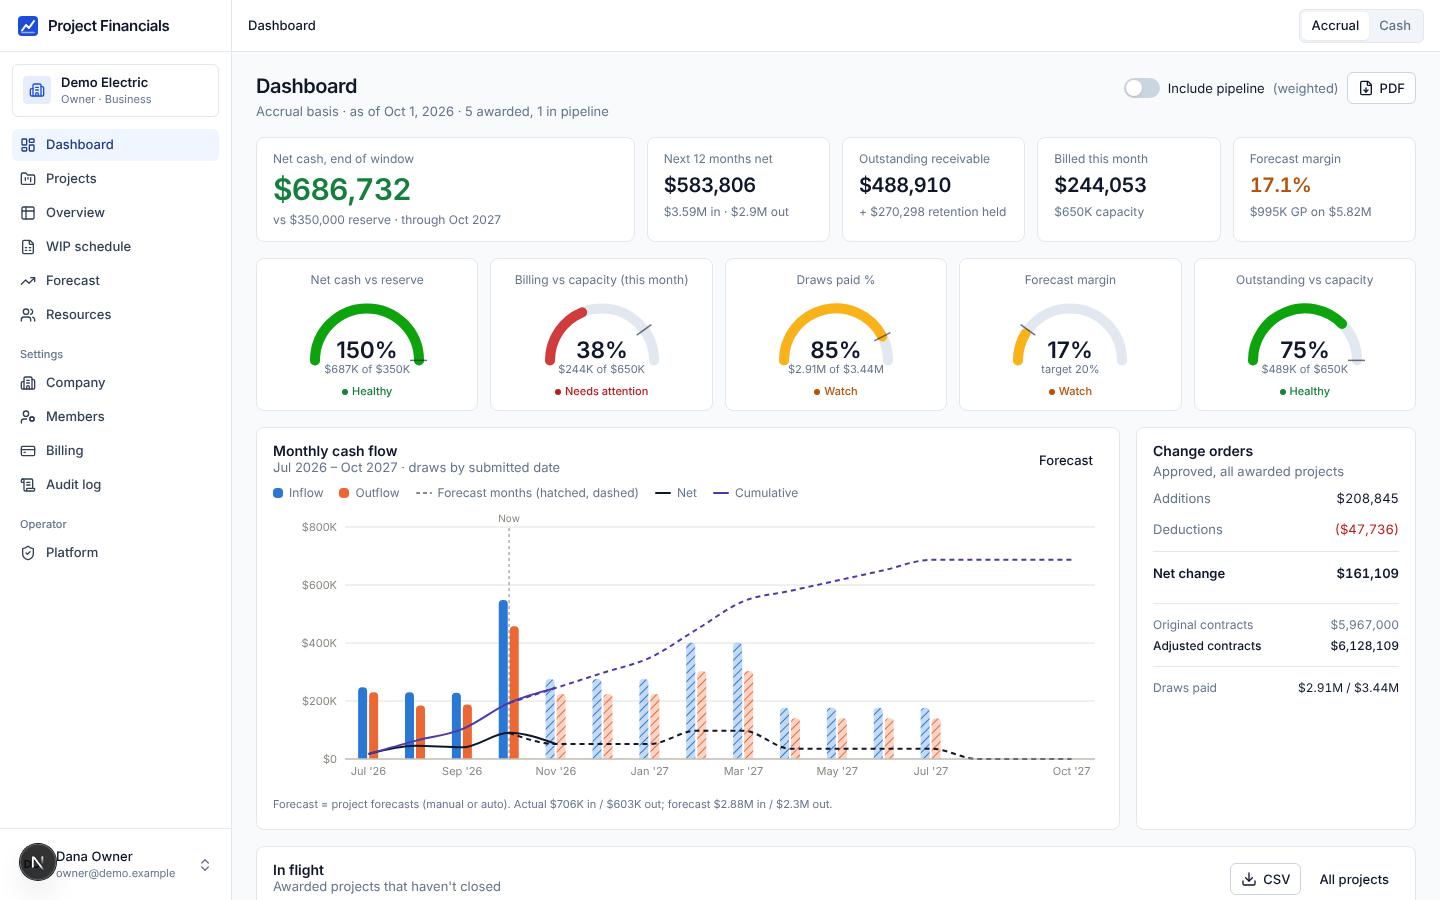Switch to Accrual basis
Screen dimensions: 1440x900
[x=1335, y=26]
